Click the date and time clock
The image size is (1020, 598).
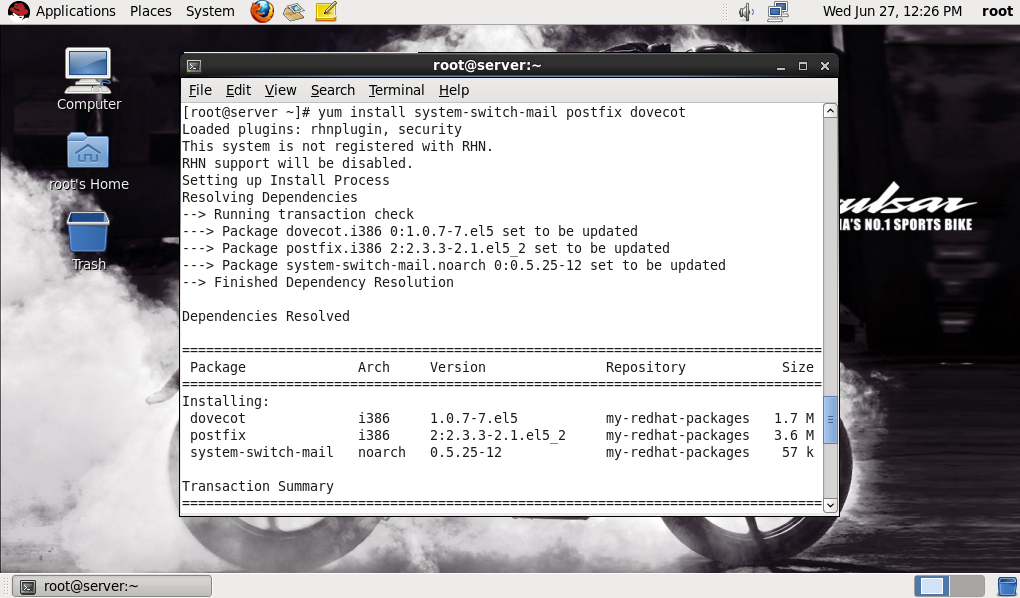click(x=892, y=11)
